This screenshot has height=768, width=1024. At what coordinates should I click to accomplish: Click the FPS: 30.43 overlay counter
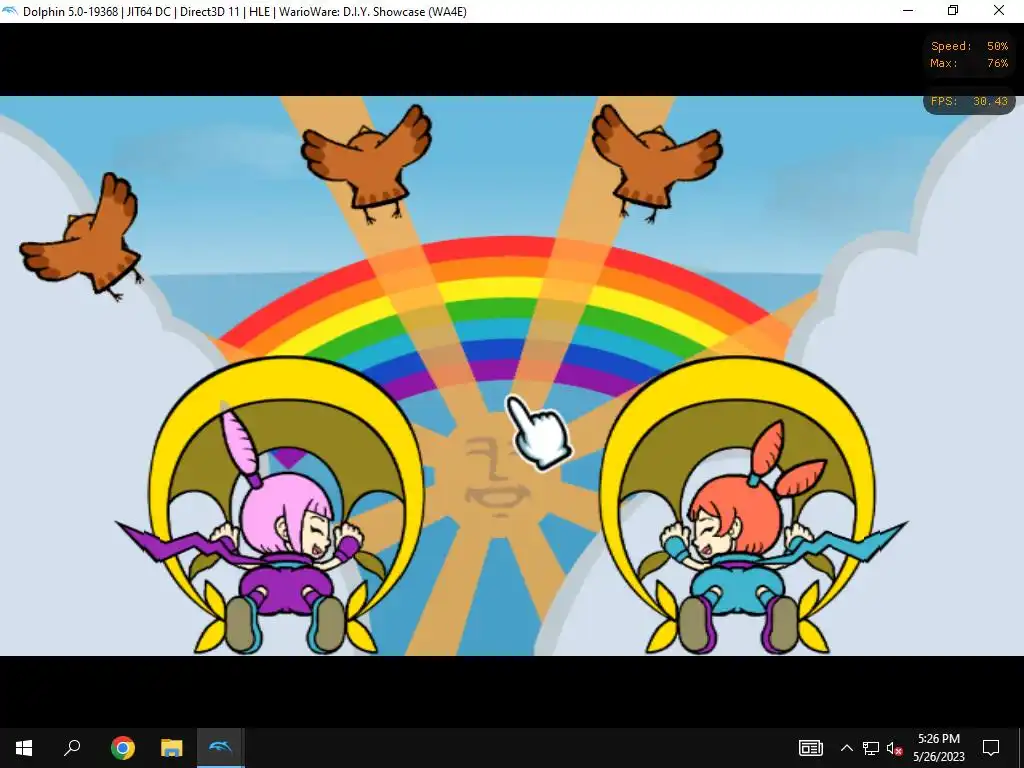coord(969,101)
